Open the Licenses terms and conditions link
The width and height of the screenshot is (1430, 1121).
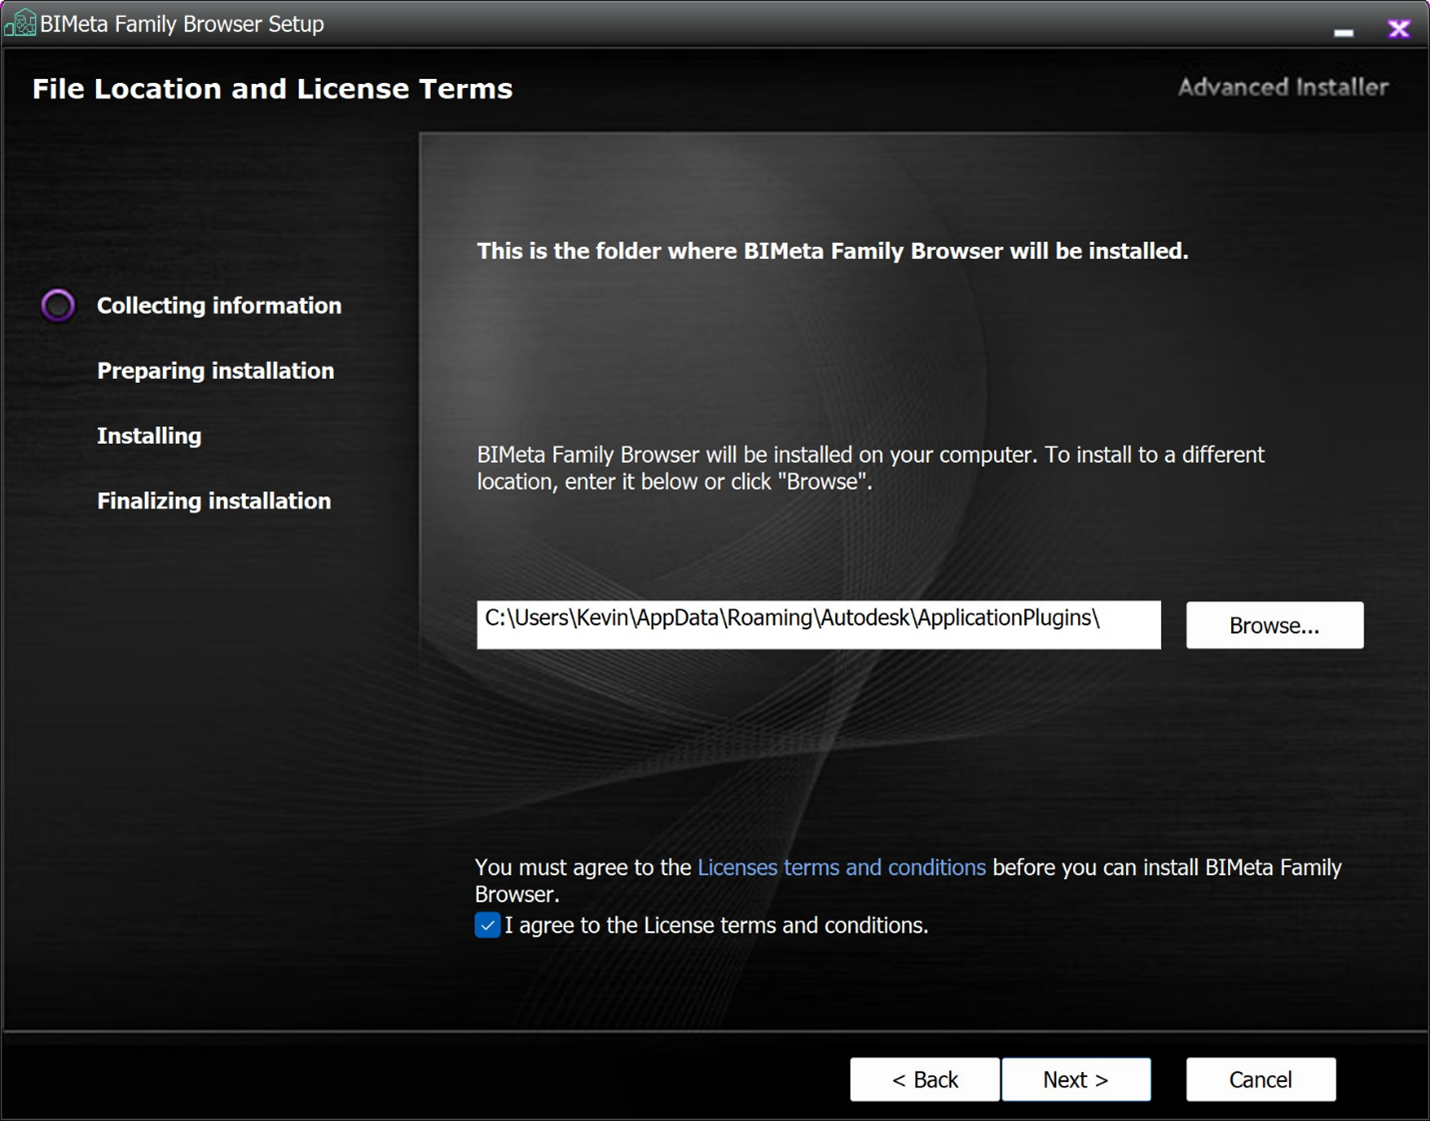coord(841,867)
